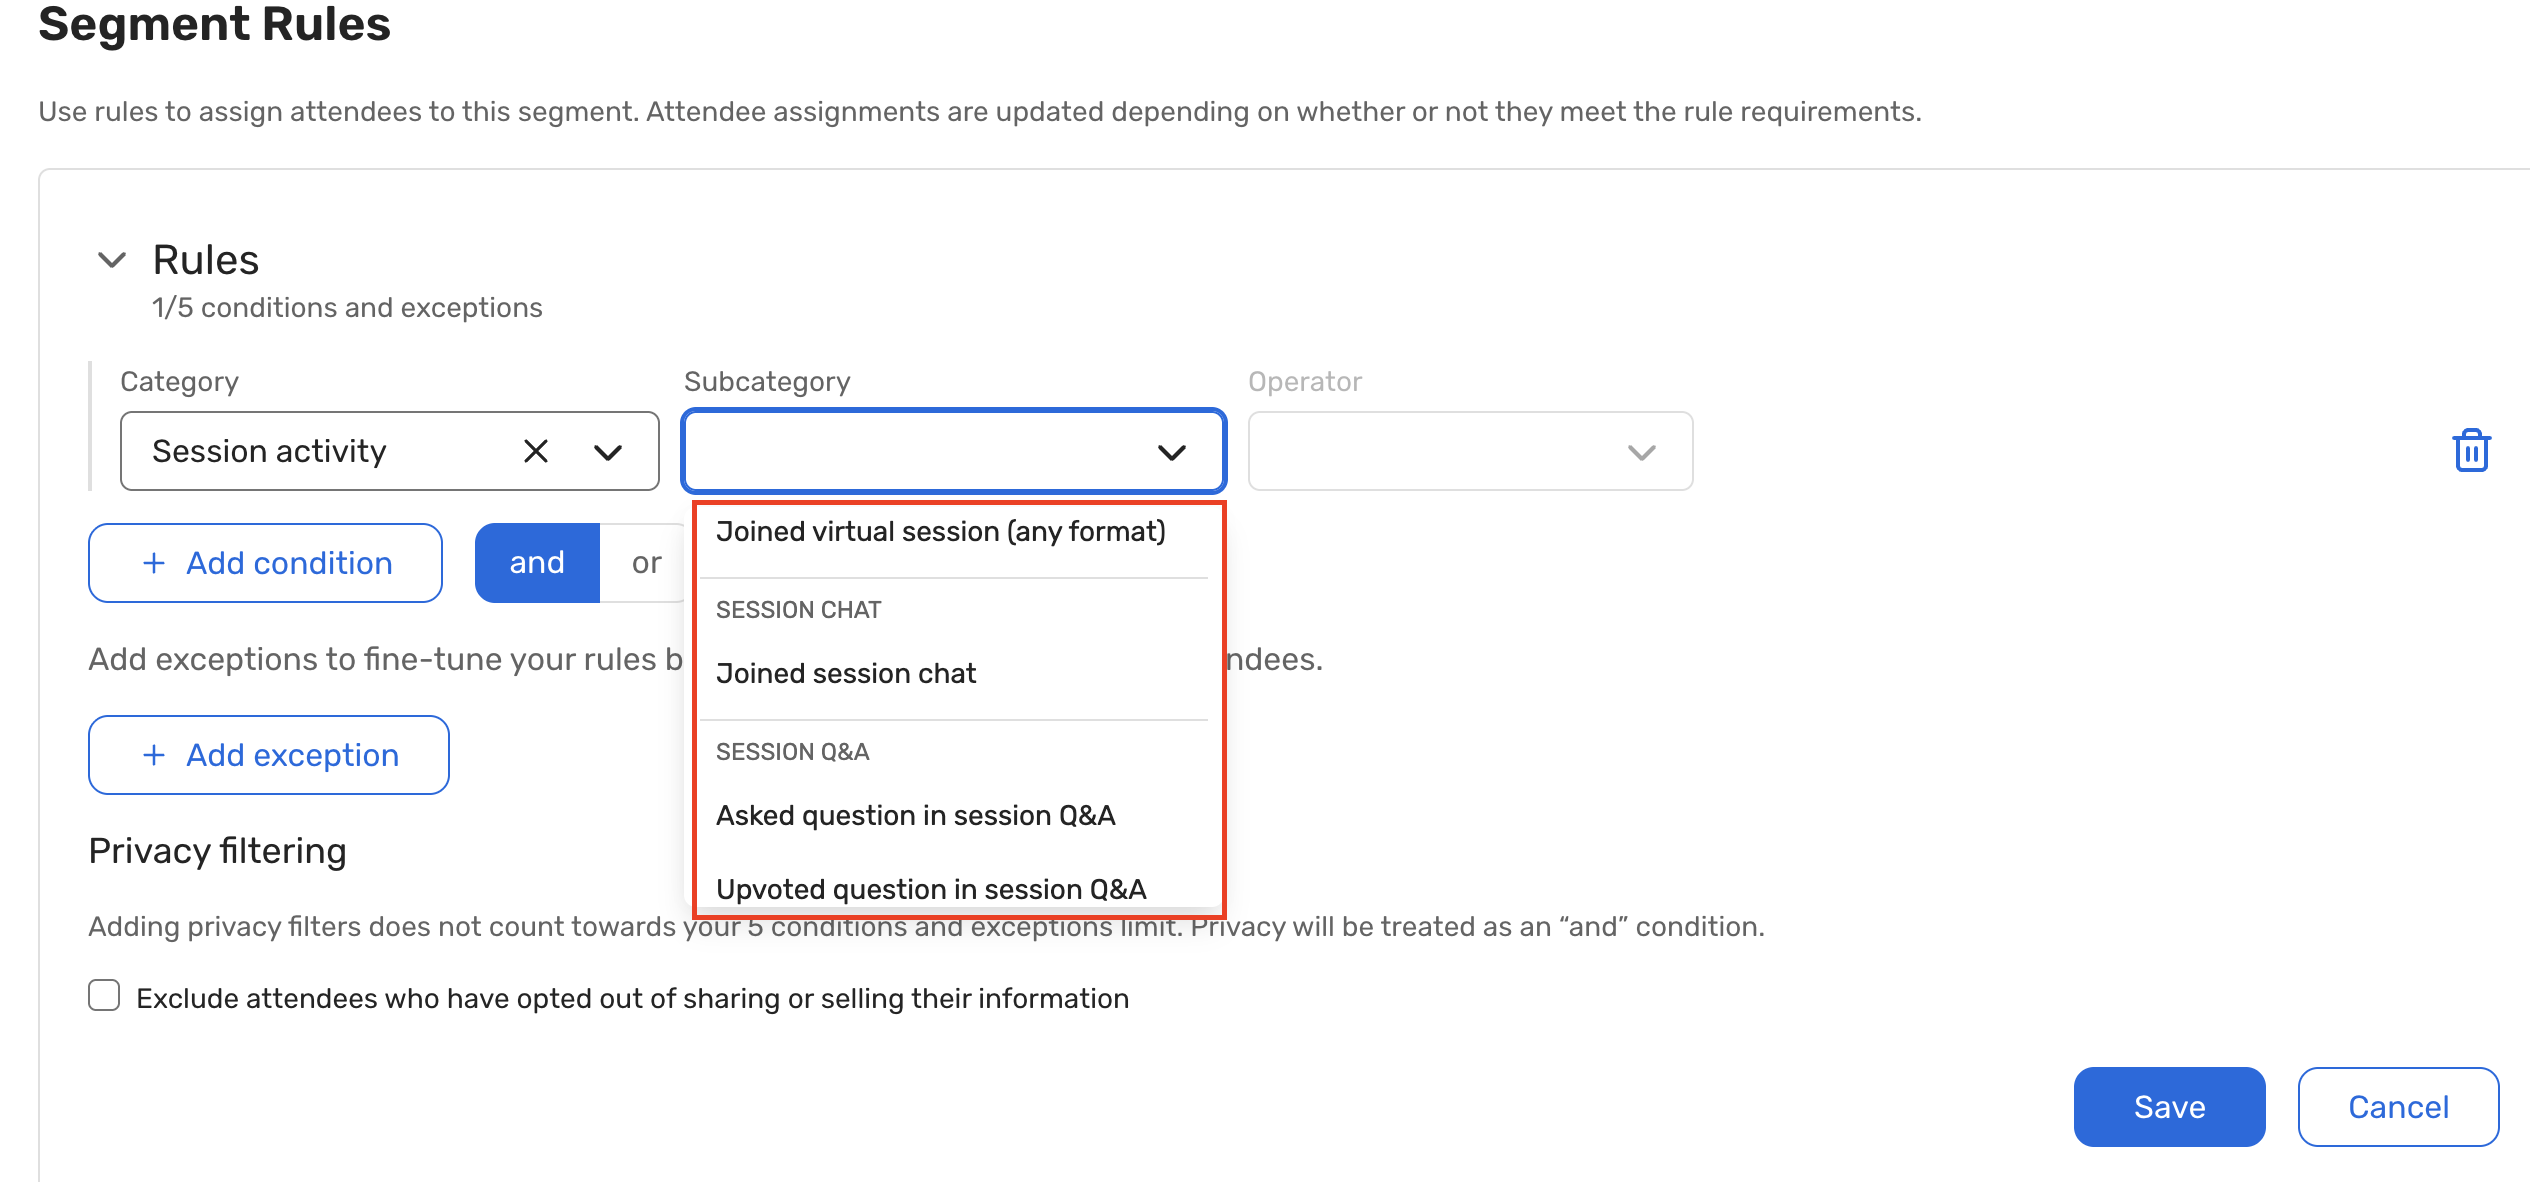Screen dimensions: 2530x1182
Task: Click the plus icon on Add condition
Action: pyautogui.click(x=154, y=563)
